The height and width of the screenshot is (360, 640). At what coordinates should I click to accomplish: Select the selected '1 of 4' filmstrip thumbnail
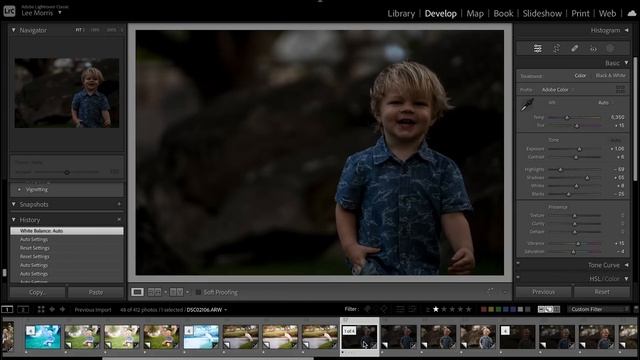point(359,337)
